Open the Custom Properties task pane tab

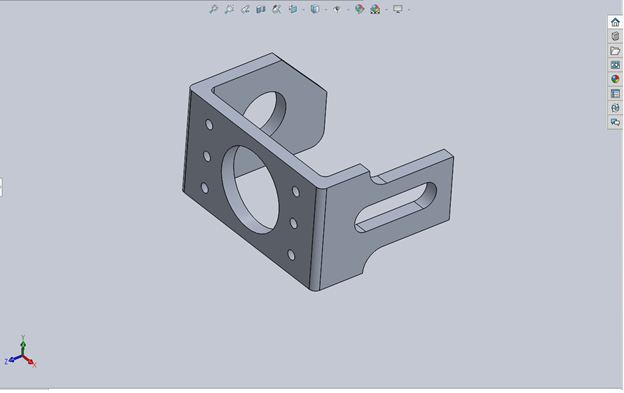[615, 93]
